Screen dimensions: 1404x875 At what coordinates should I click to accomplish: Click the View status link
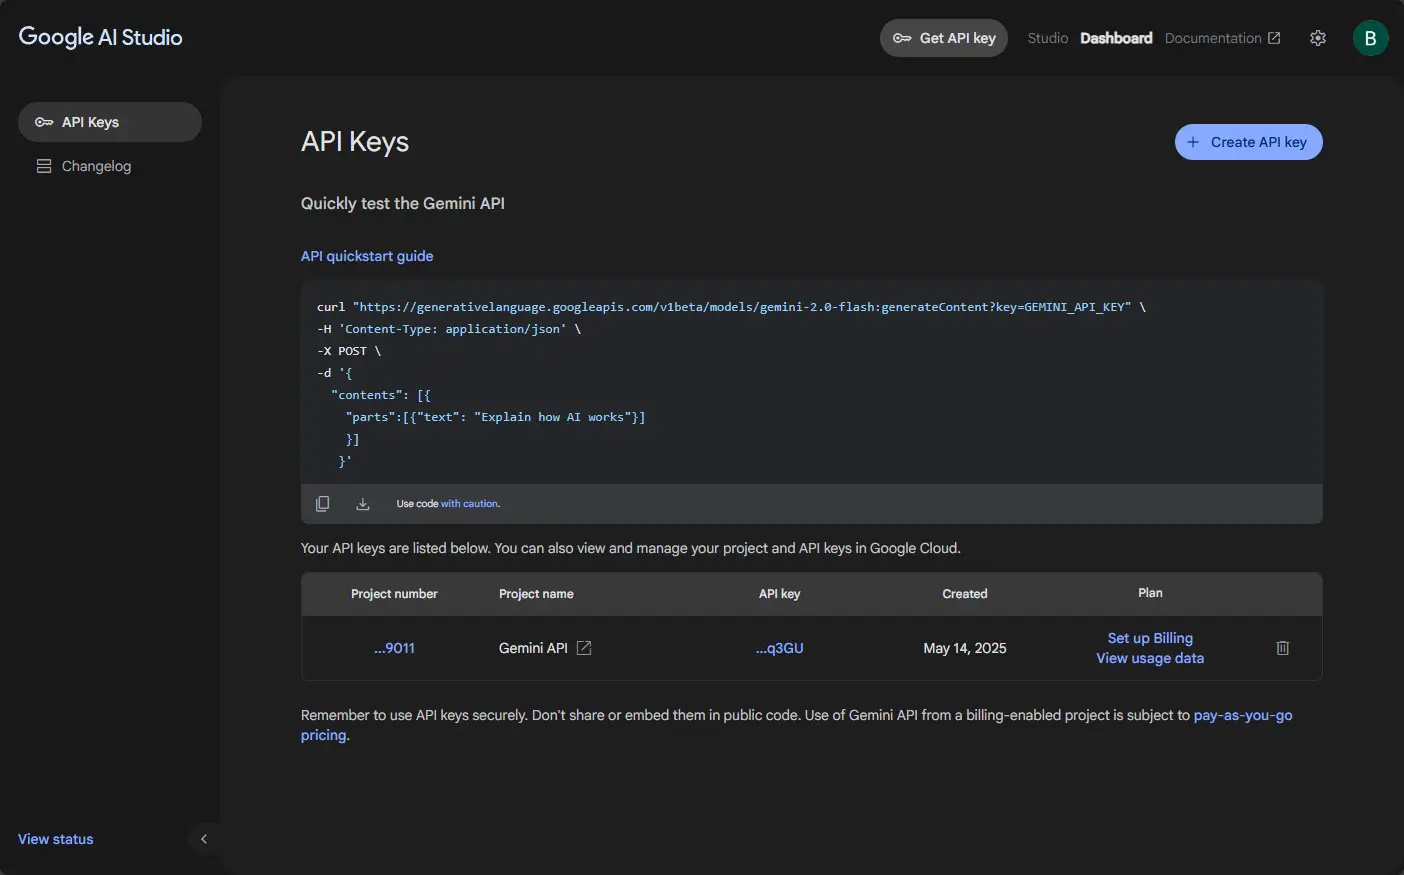click(x=56, y=839)
